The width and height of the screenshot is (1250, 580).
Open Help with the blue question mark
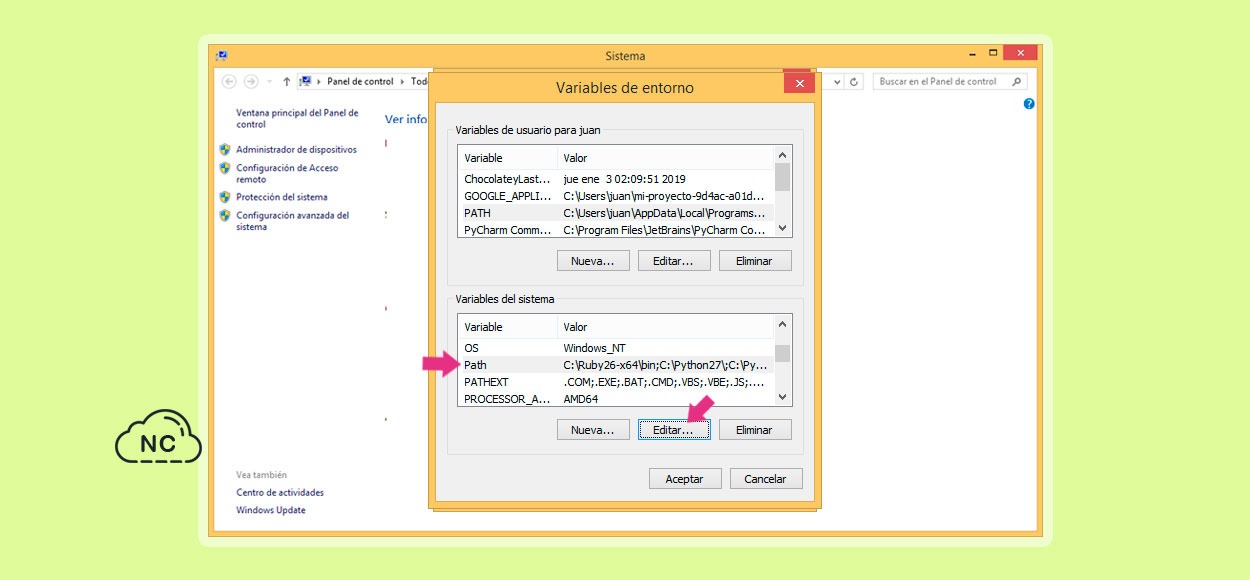1029,104
